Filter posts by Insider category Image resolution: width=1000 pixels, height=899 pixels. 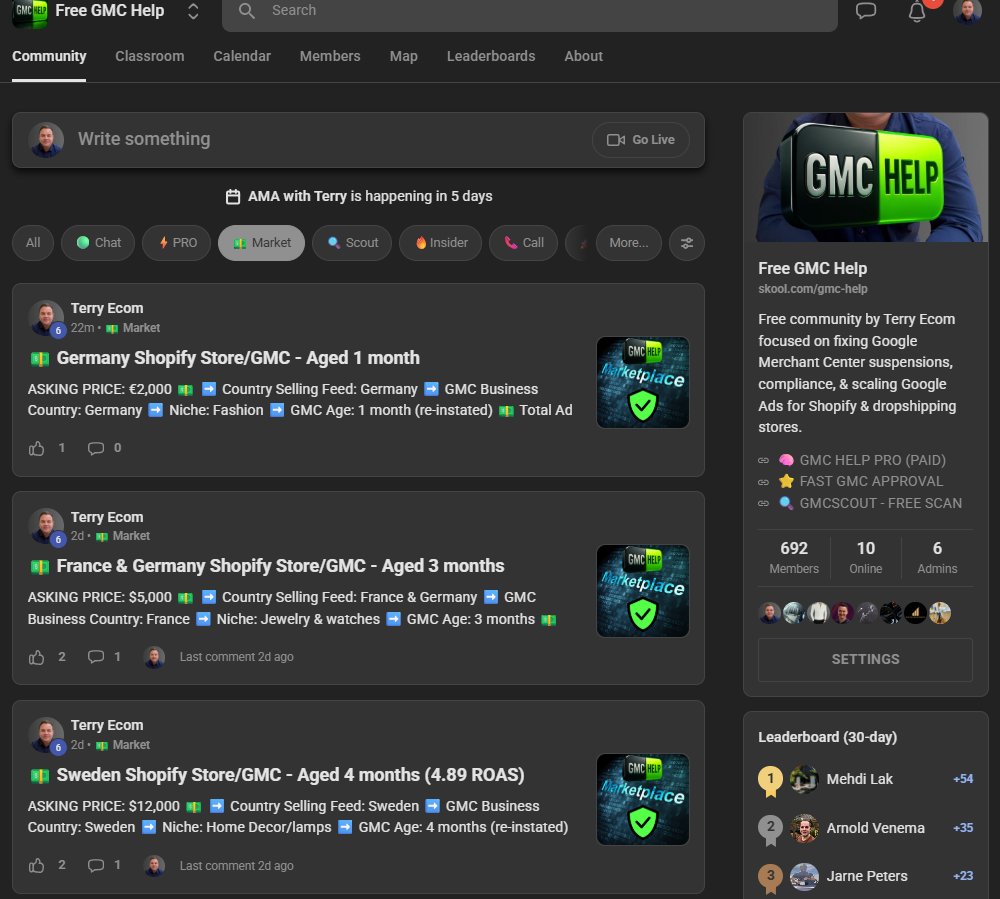point(441,243)
